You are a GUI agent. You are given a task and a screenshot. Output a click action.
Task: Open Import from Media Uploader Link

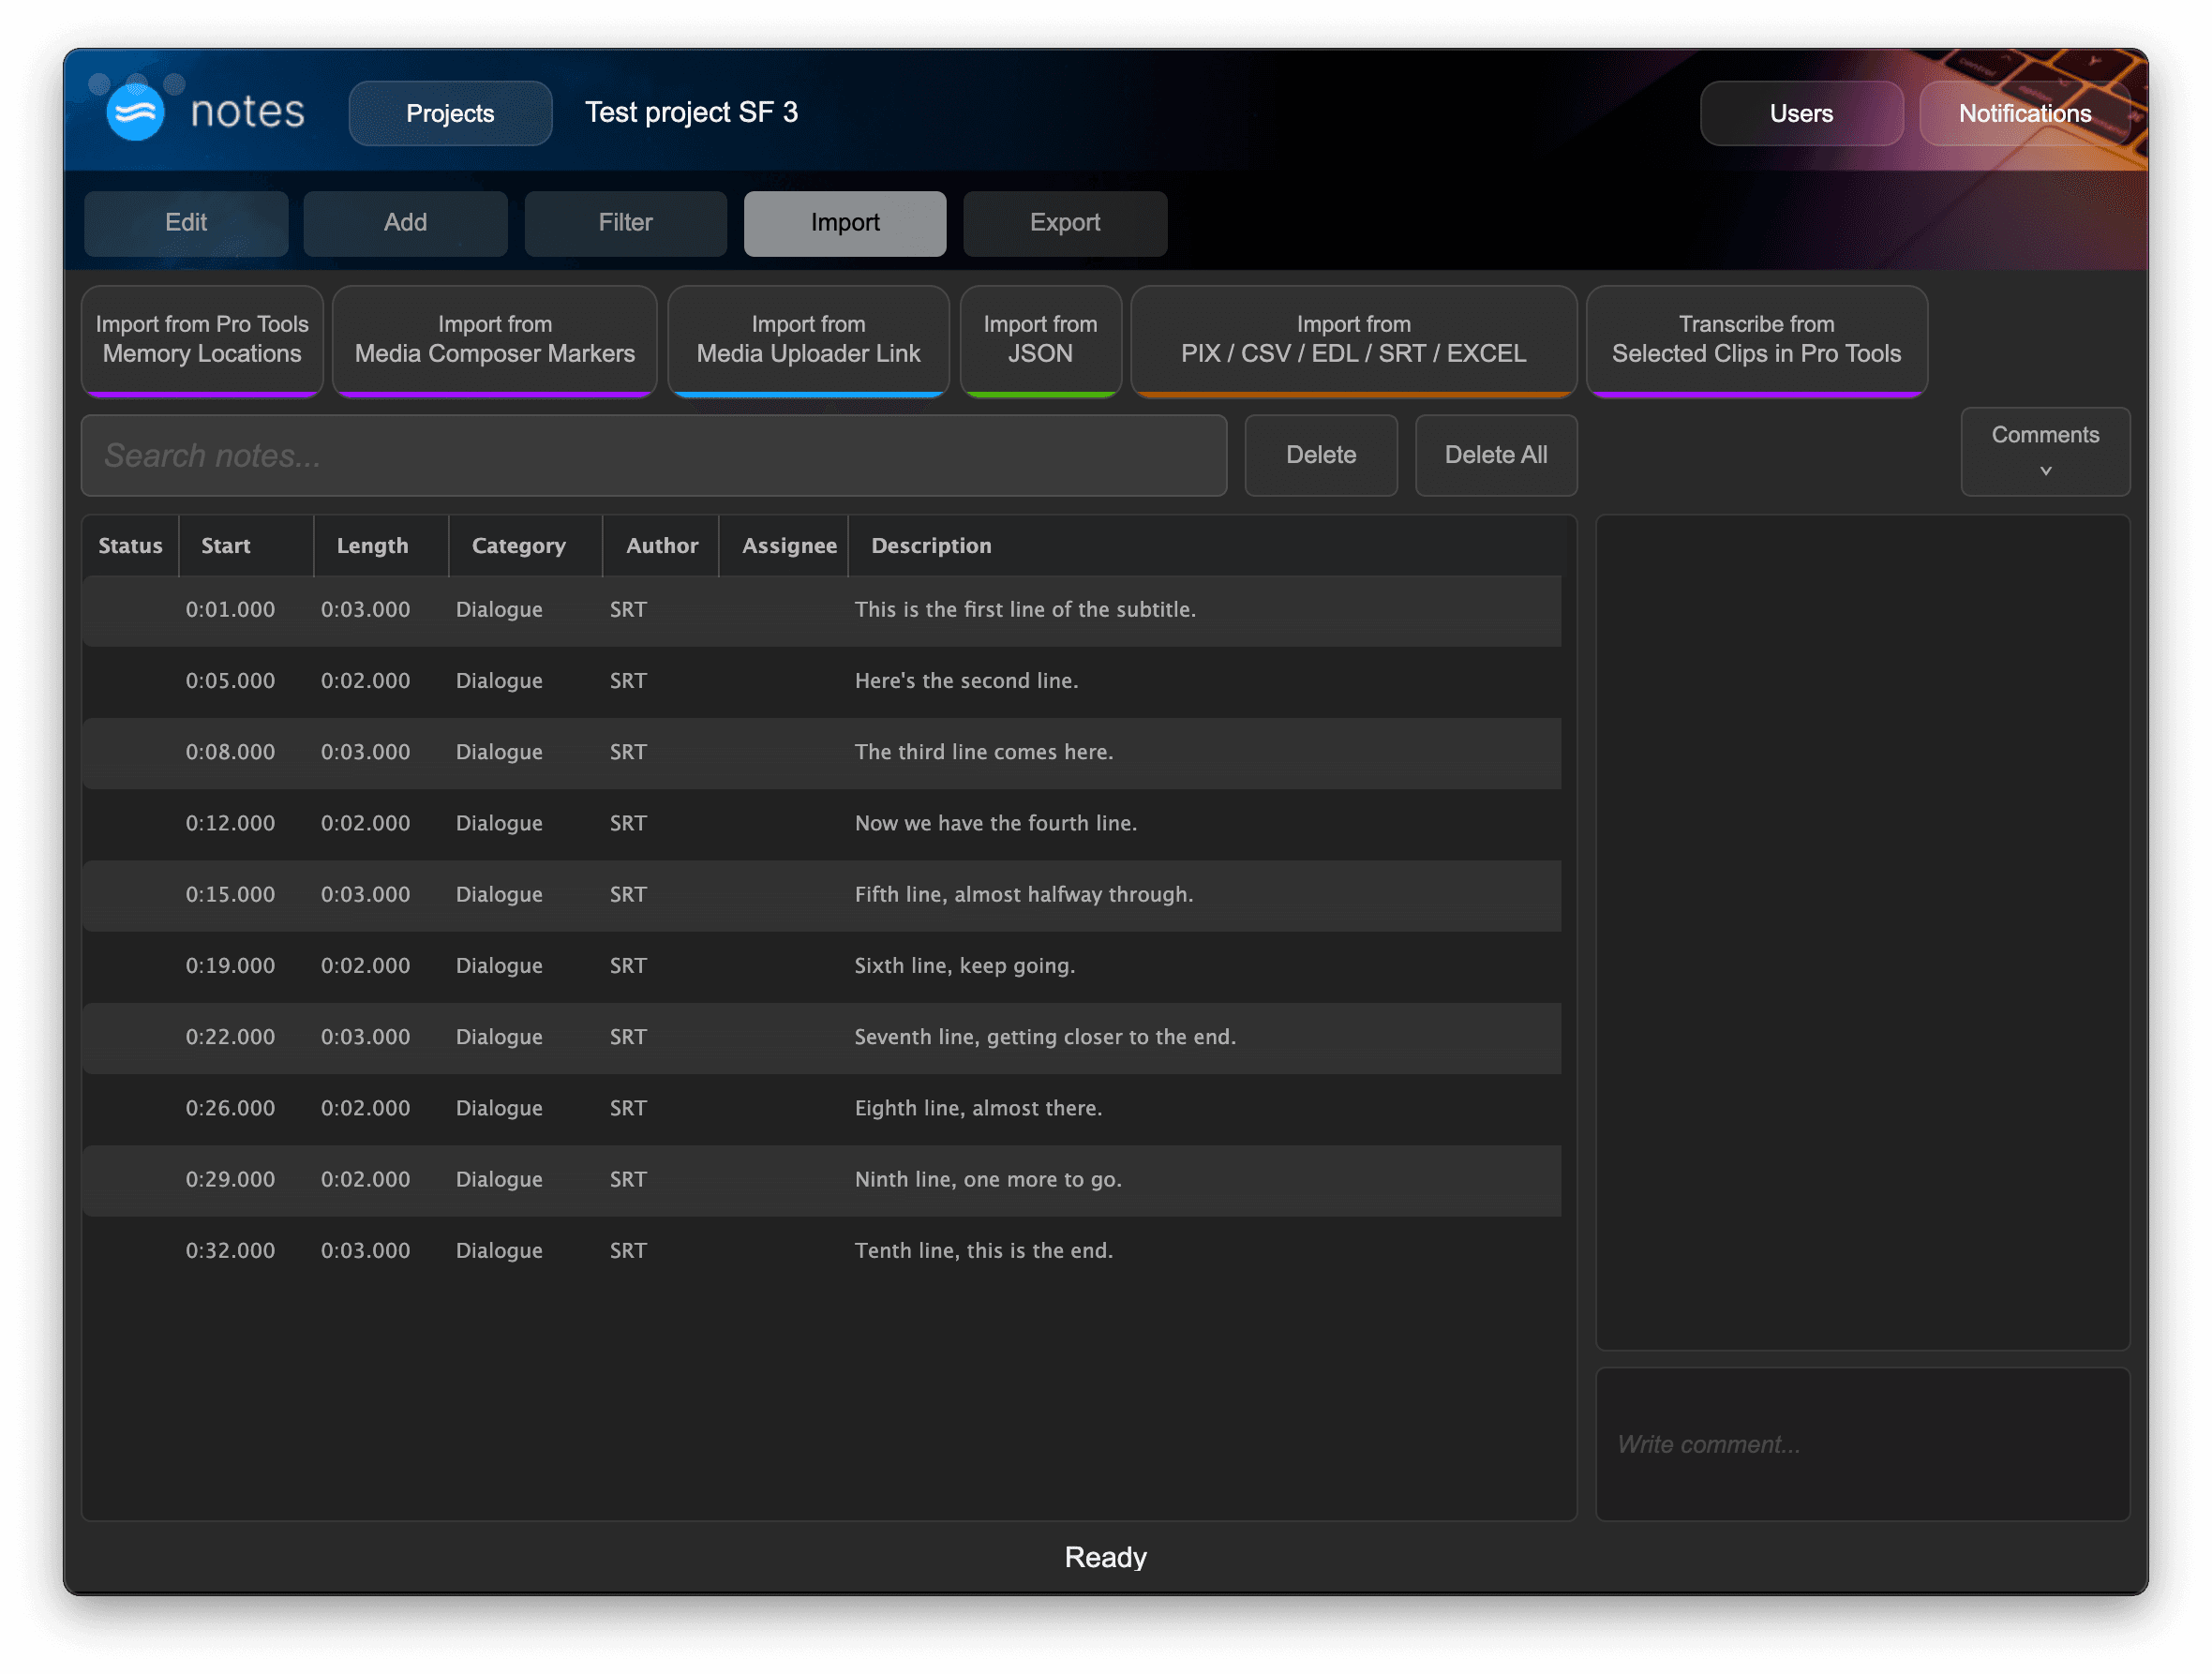tap(808, 340)
